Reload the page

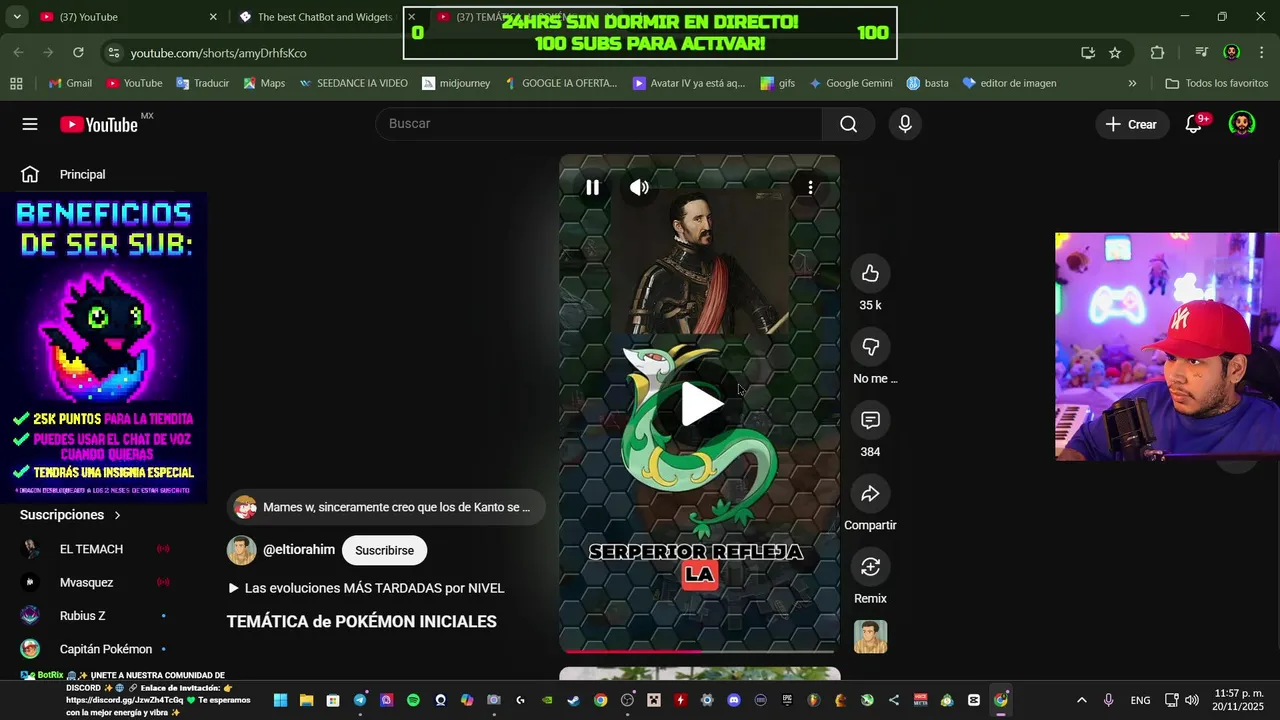pyautogui.click(x=78, y=52)
